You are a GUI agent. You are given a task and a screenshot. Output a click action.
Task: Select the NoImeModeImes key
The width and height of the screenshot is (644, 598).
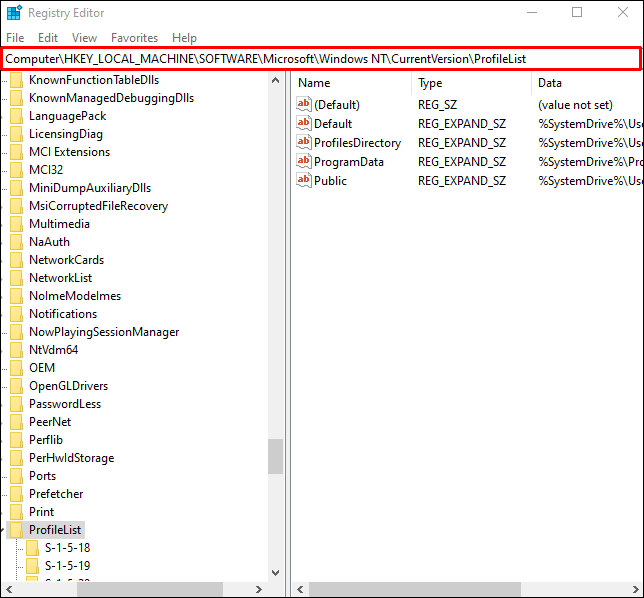coord(75,296)
